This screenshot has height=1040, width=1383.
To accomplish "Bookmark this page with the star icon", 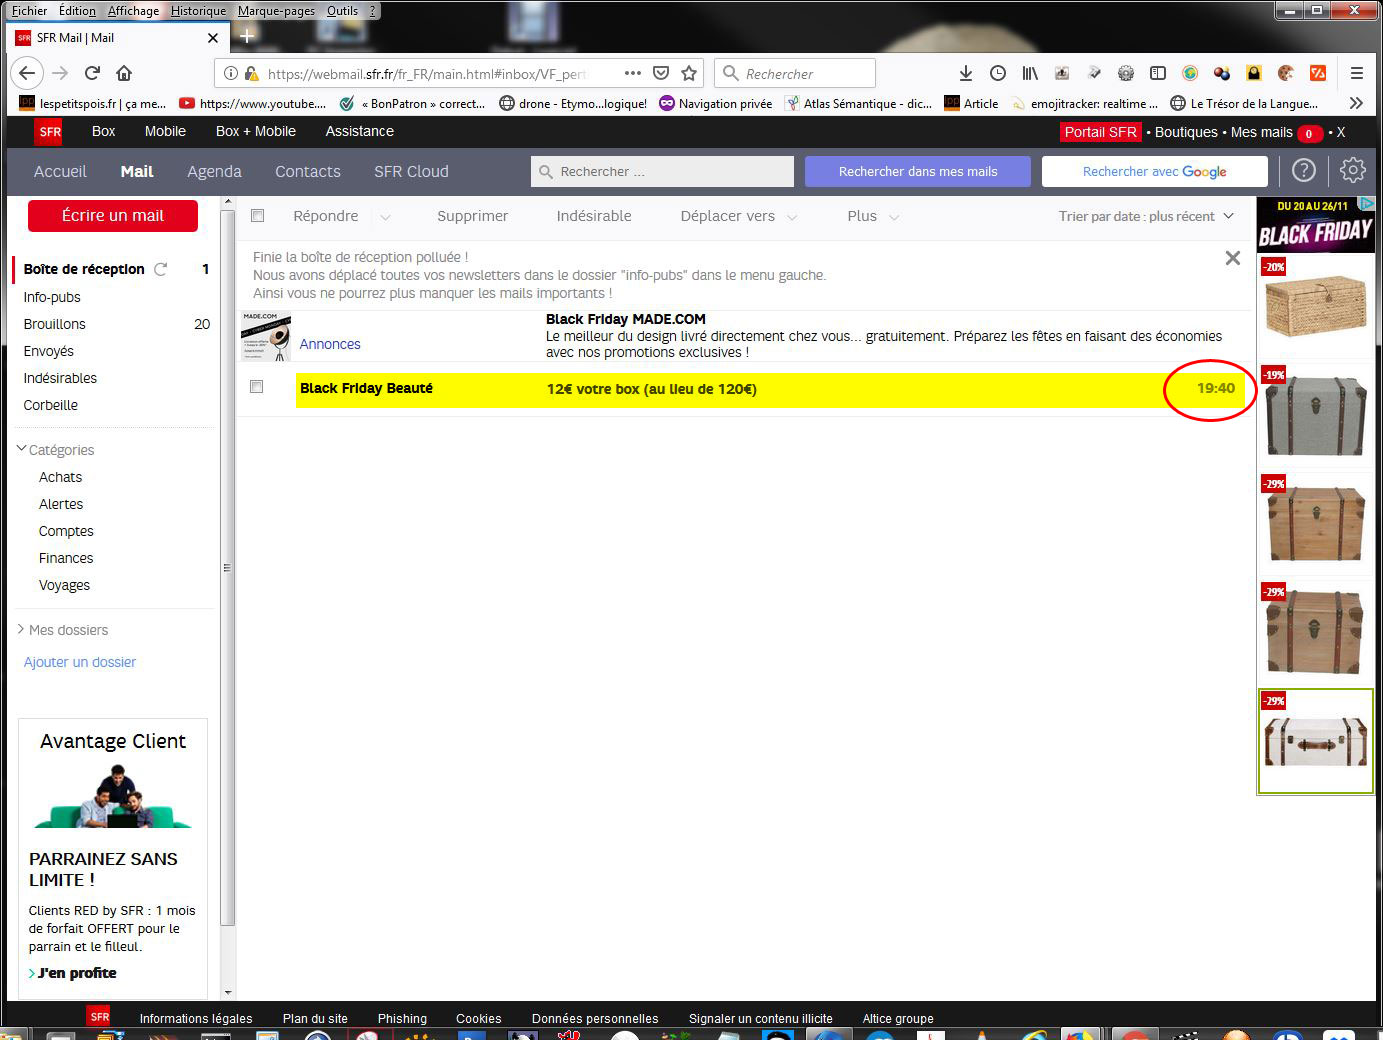I will point(689,73).
